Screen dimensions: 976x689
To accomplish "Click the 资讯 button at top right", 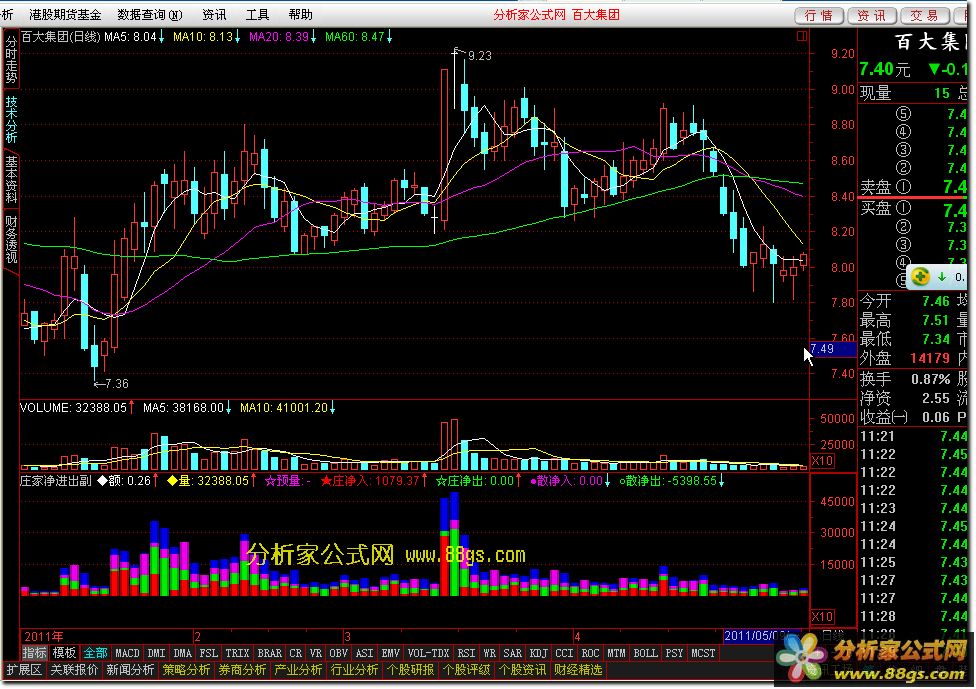I will pyautogui.click(x=871, y=16).
